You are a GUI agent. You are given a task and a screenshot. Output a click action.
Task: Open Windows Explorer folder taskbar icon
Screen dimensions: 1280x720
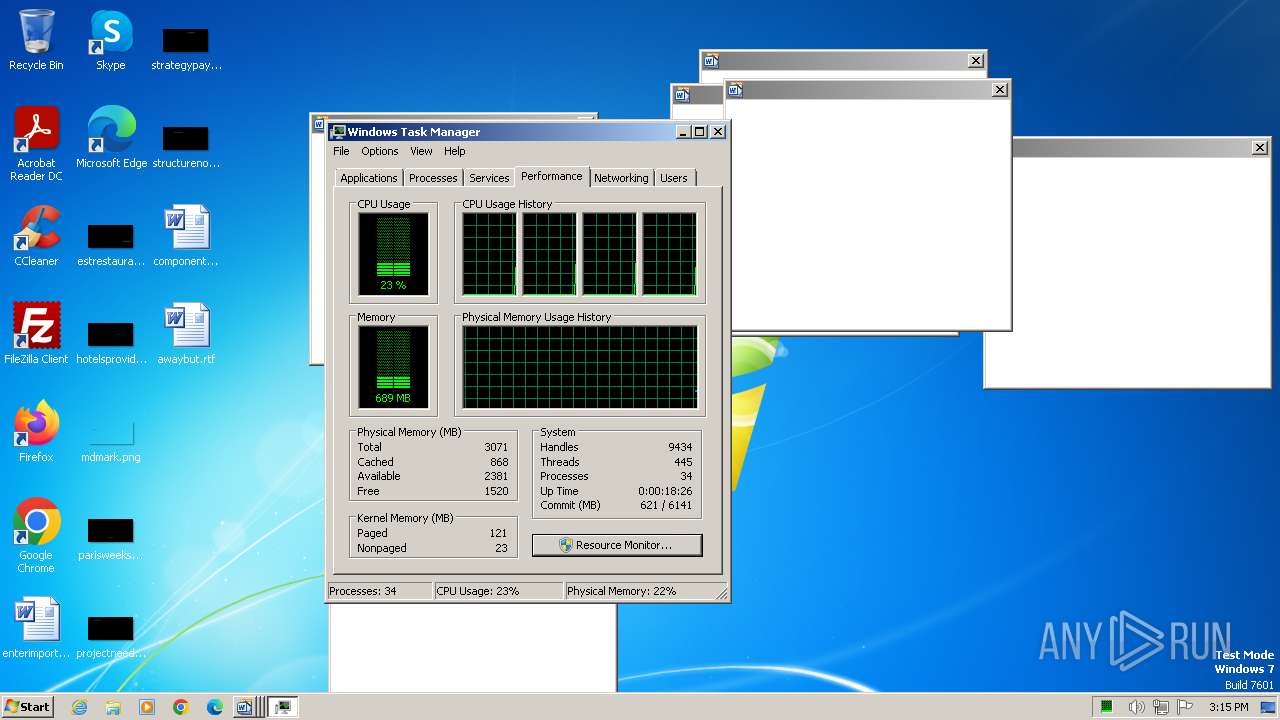(113, 707)
